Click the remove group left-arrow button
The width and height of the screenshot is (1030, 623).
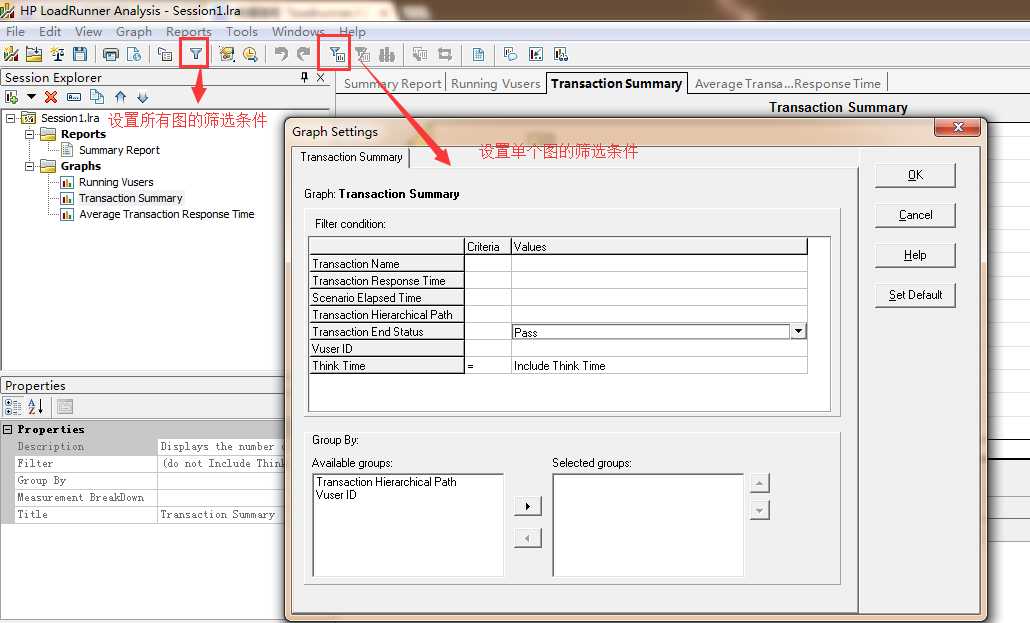tap(527, 539)
